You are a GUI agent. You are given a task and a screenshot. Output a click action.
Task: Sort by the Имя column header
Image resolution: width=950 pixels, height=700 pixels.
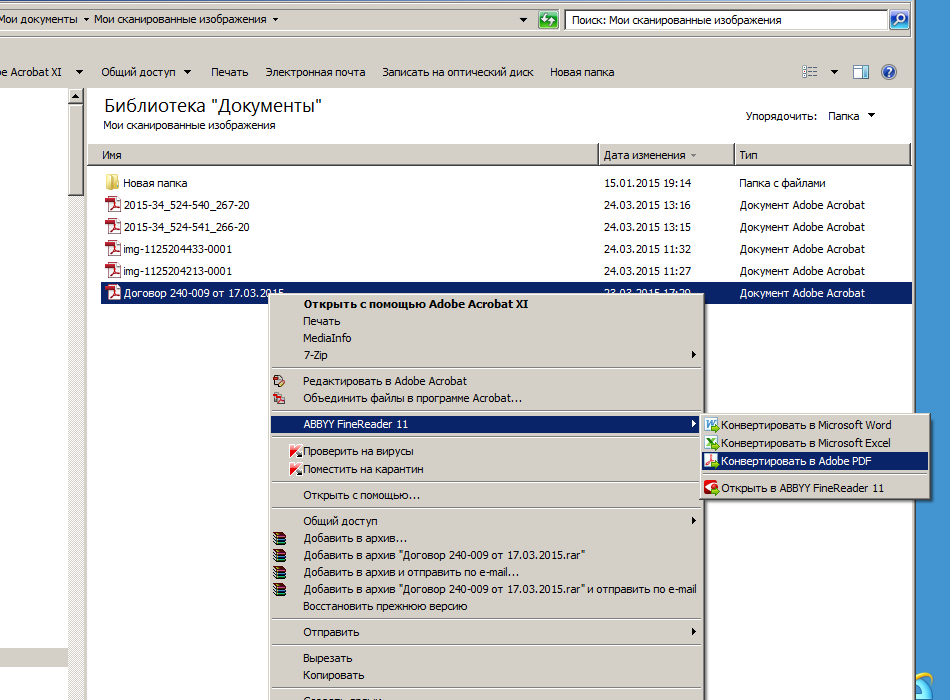(343, 155)
